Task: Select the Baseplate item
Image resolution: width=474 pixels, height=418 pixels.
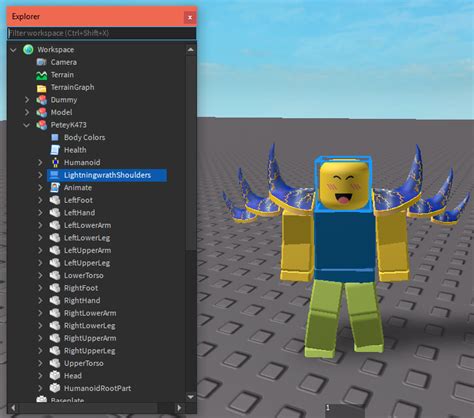Action: 67,400
